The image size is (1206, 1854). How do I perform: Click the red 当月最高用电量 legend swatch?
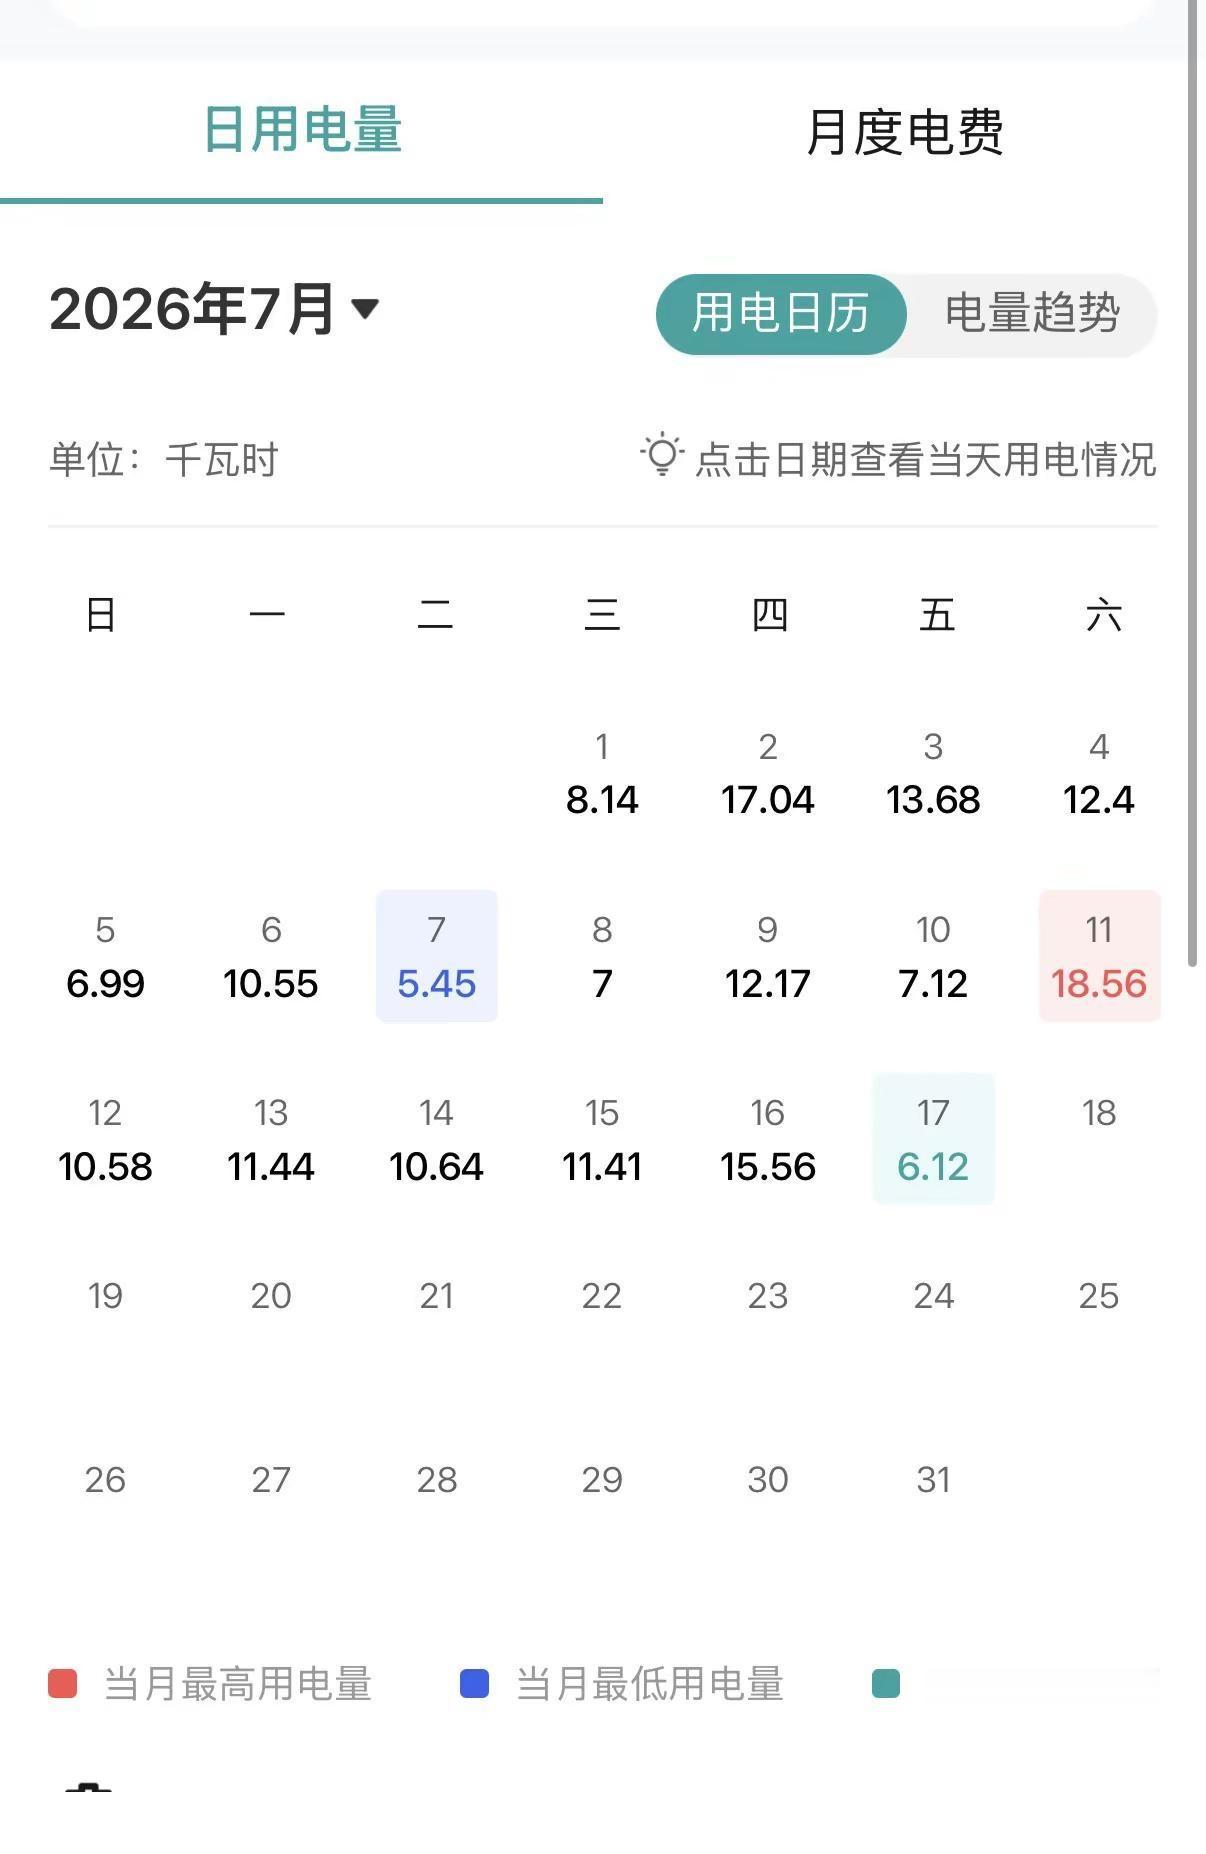coord(63,1684)
